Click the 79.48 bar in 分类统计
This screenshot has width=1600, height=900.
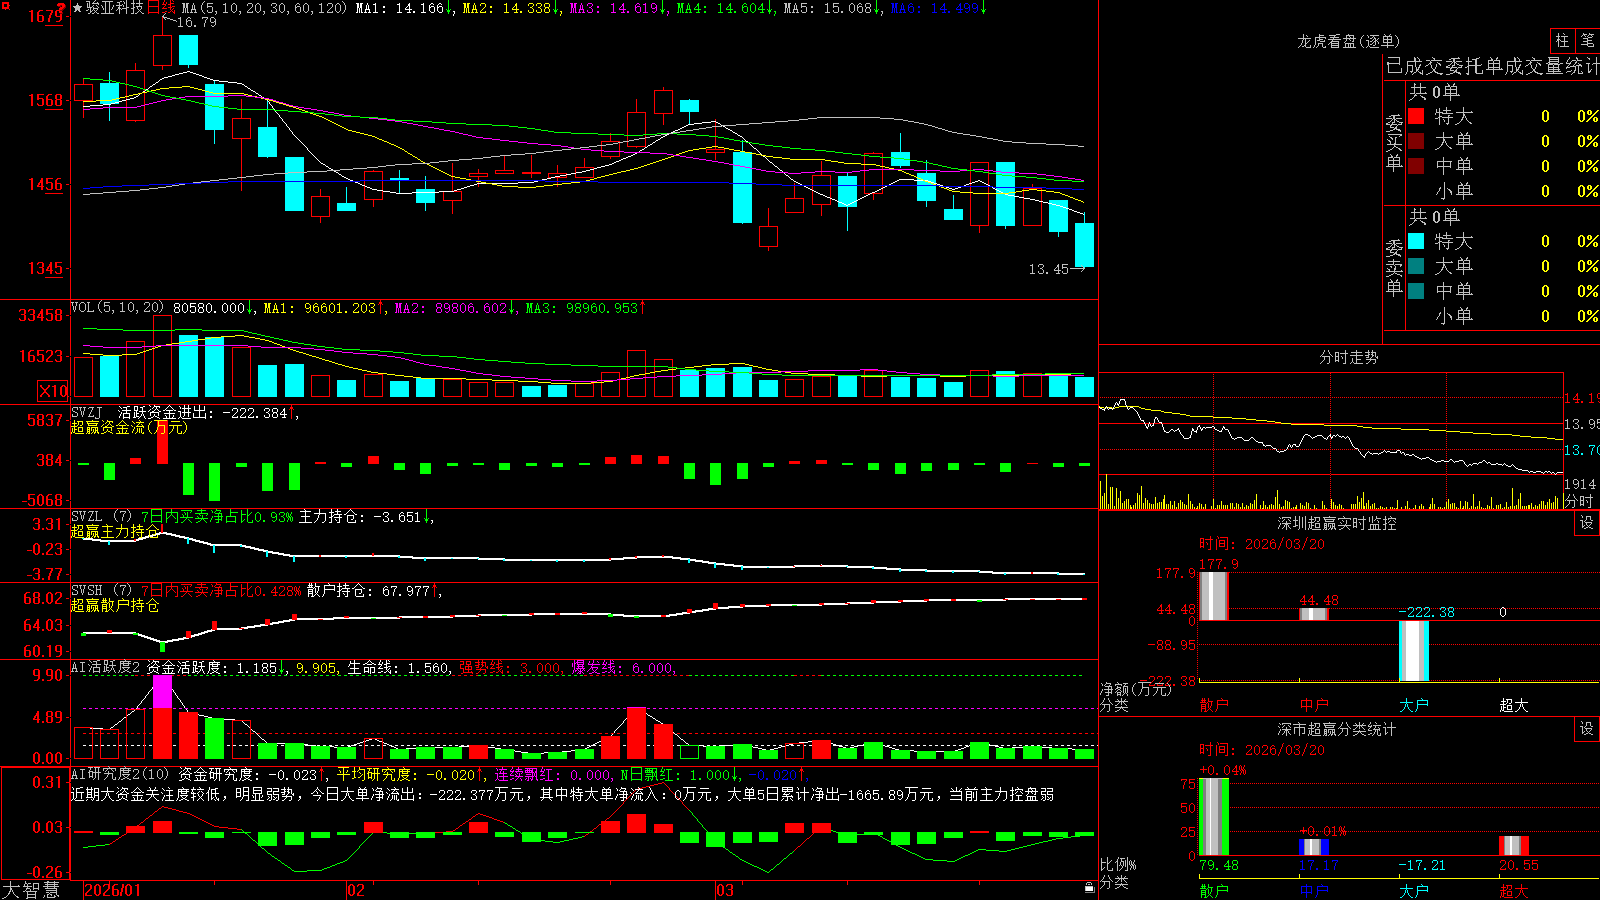pyautogui.click(x=1214, y=817)
